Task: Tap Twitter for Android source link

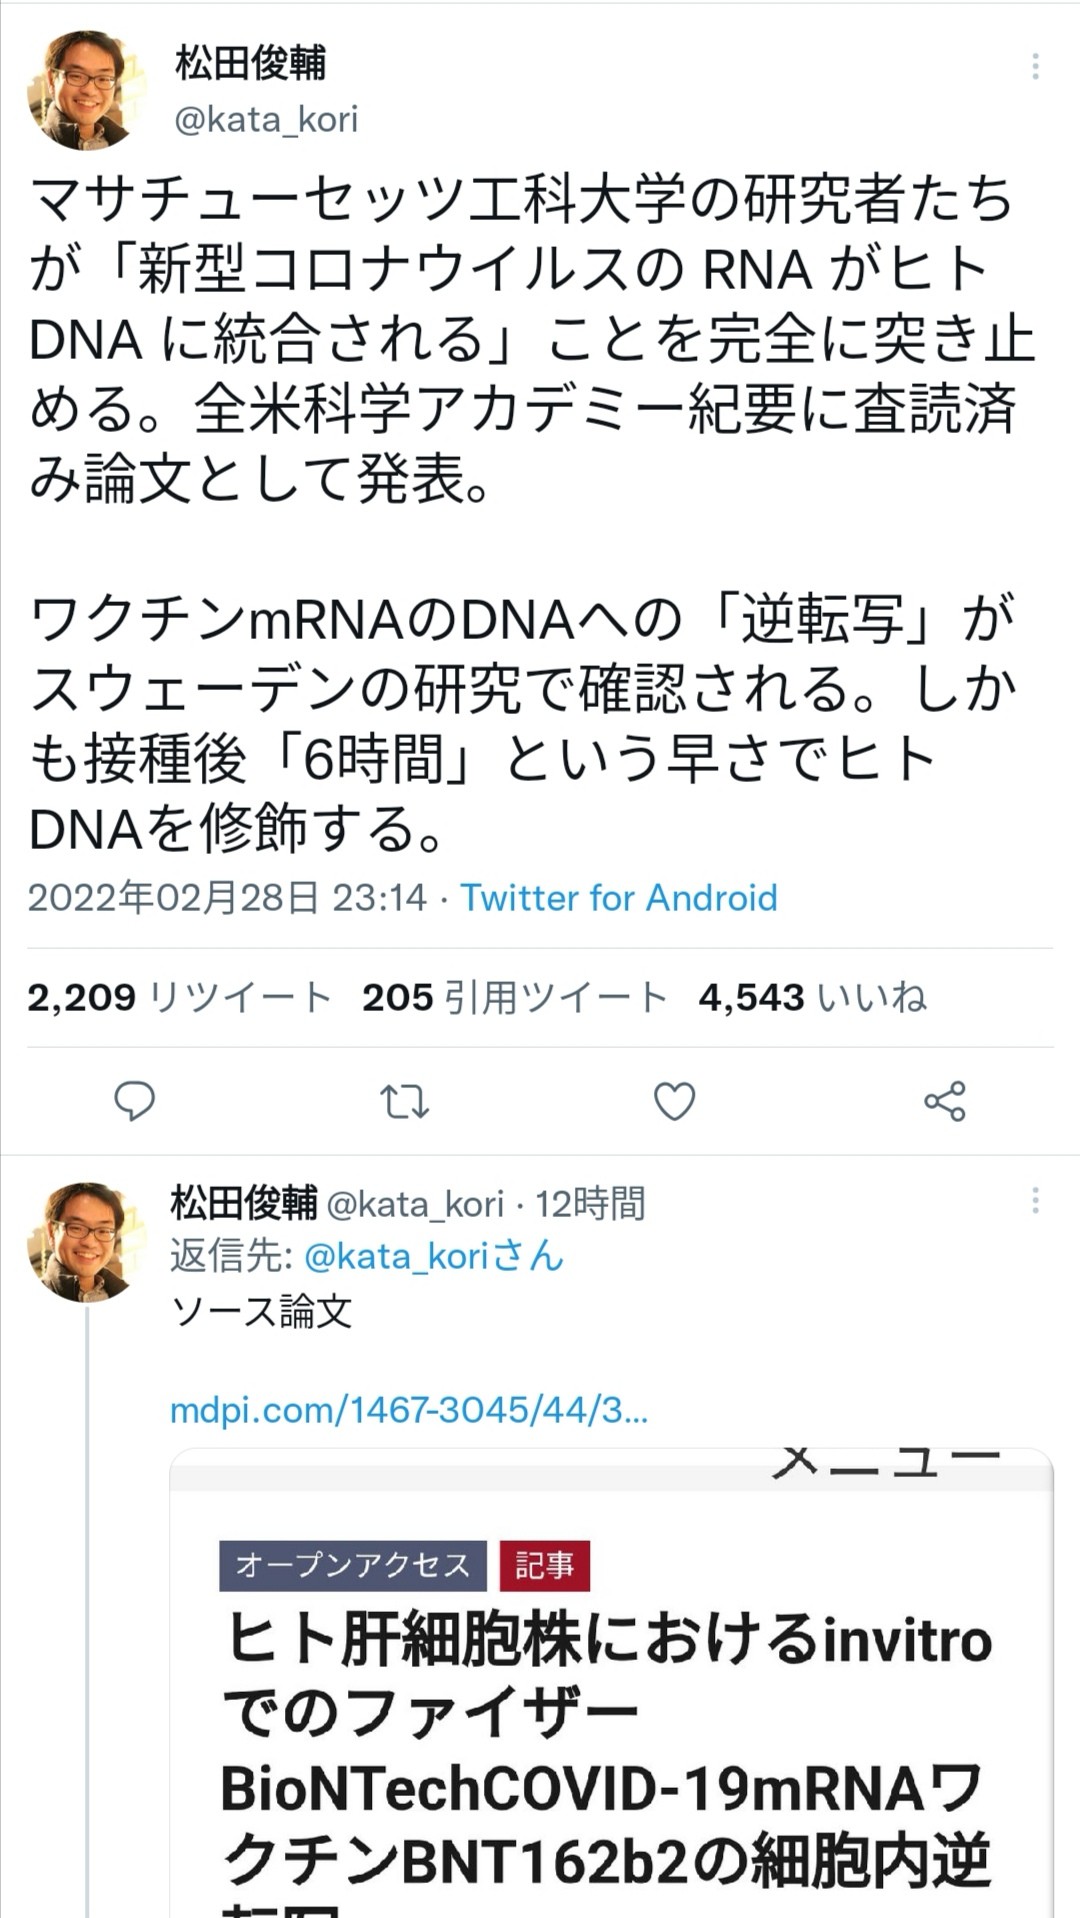Action: 618,898
